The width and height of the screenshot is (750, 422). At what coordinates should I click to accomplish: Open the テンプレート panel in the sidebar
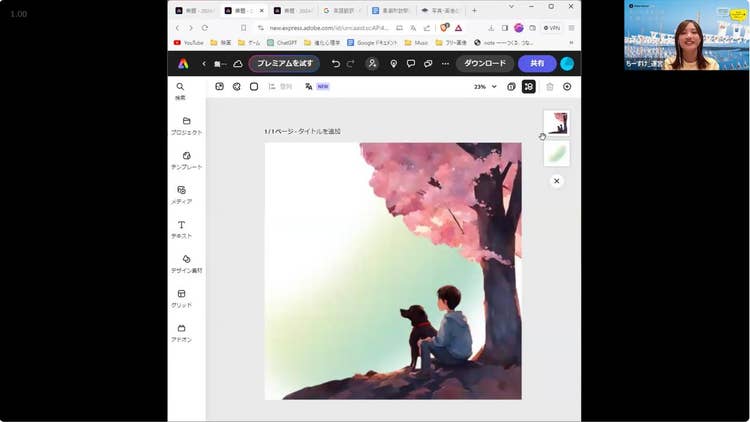tap(187, 160)
